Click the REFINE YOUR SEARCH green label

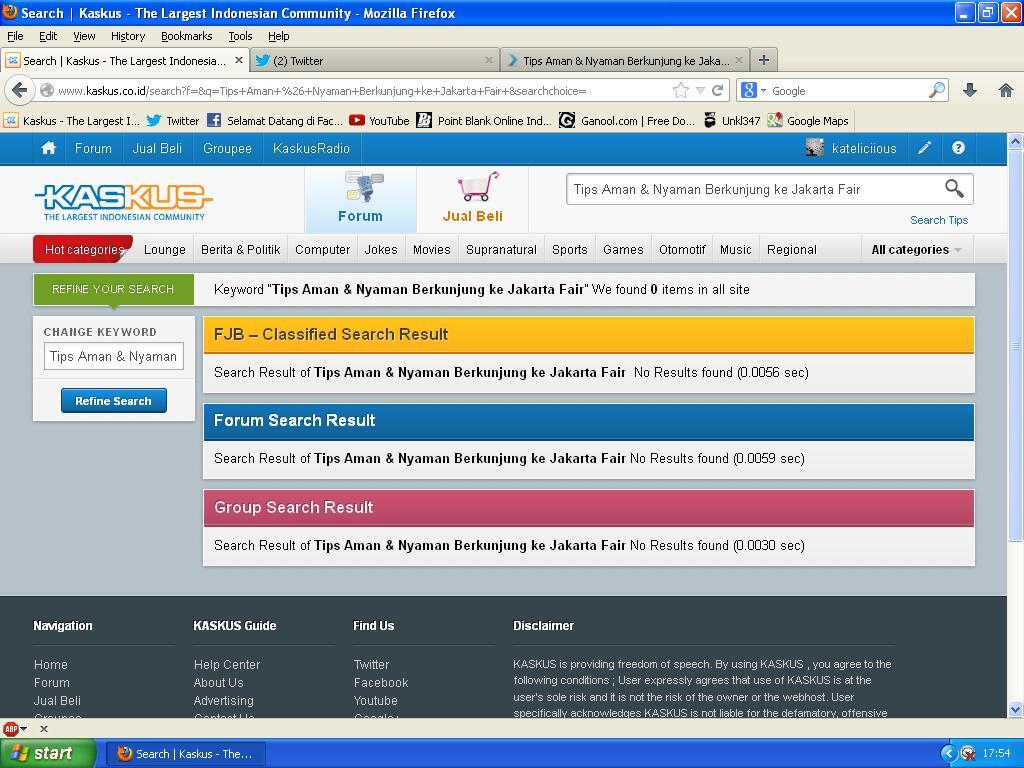(x=114, y=289)
